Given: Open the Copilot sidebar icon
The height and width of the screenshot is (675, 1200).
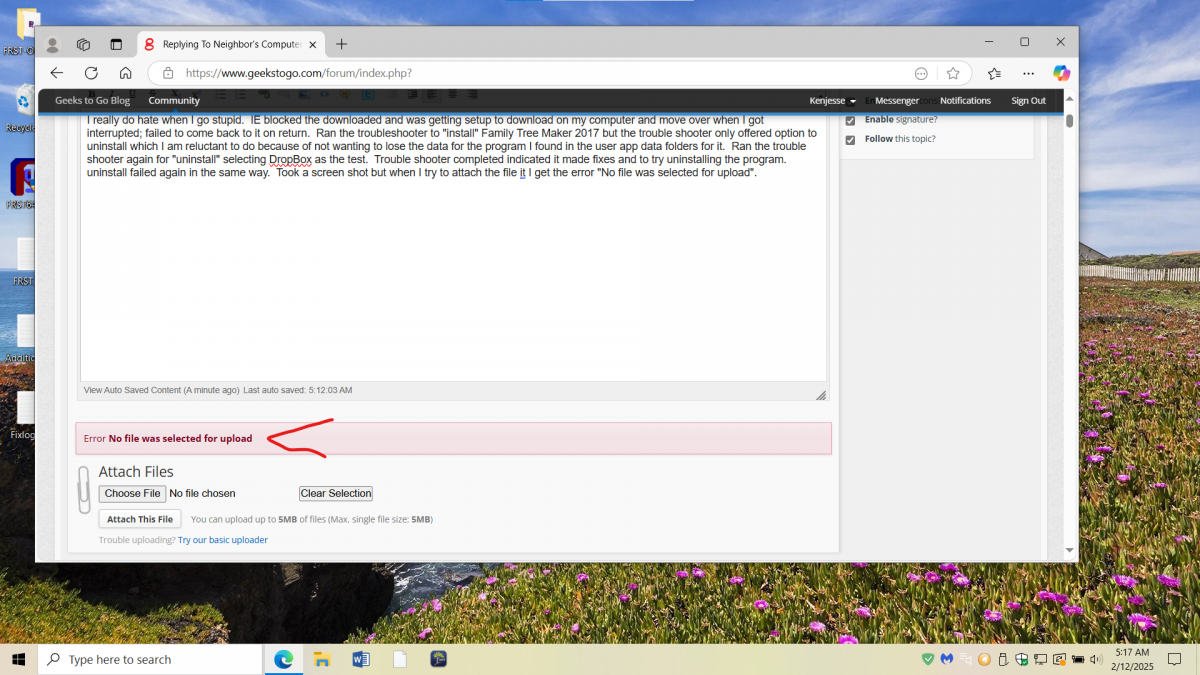Looking at the screenshot, I should 1062,73.
